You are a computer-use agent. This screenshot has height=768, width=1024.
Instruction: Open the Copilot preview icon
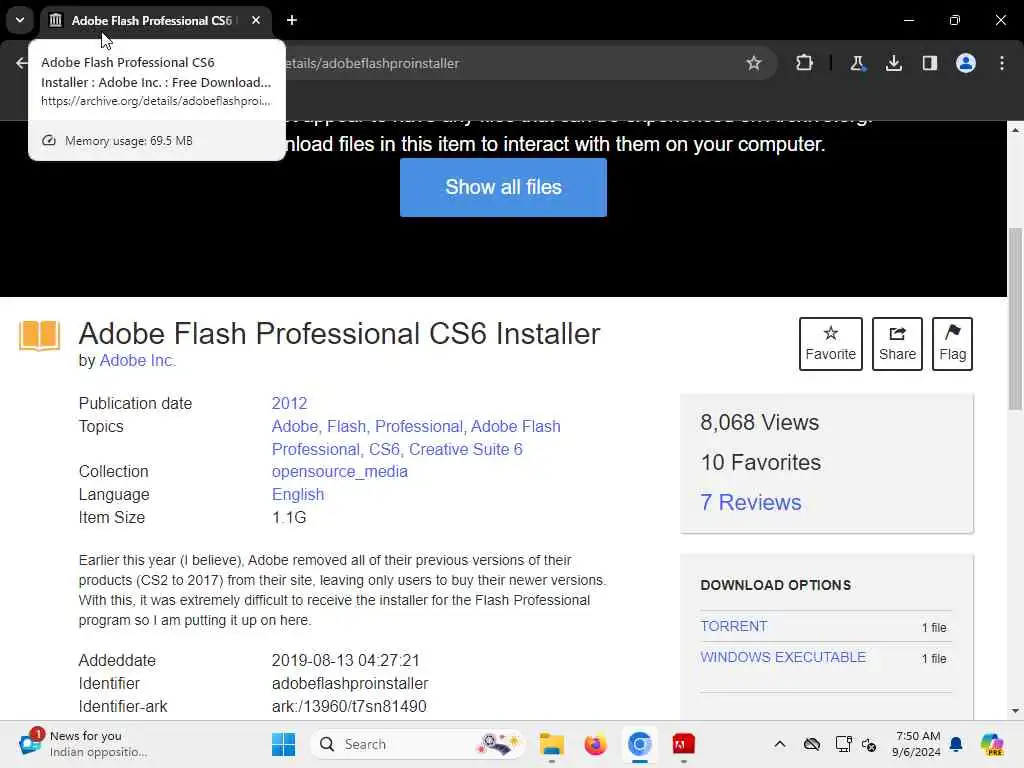992,744
